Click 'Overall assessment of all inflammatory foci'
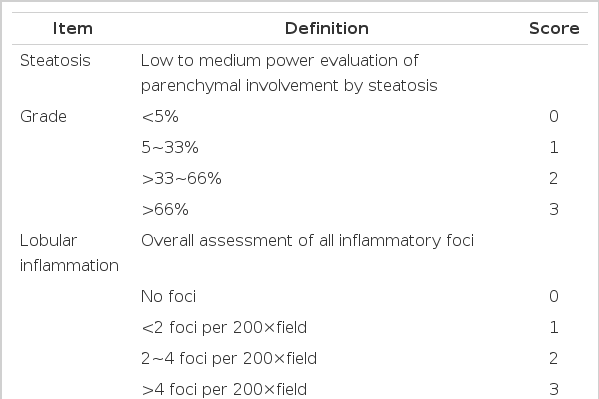The image size is (599, 399). click(307, 240)
